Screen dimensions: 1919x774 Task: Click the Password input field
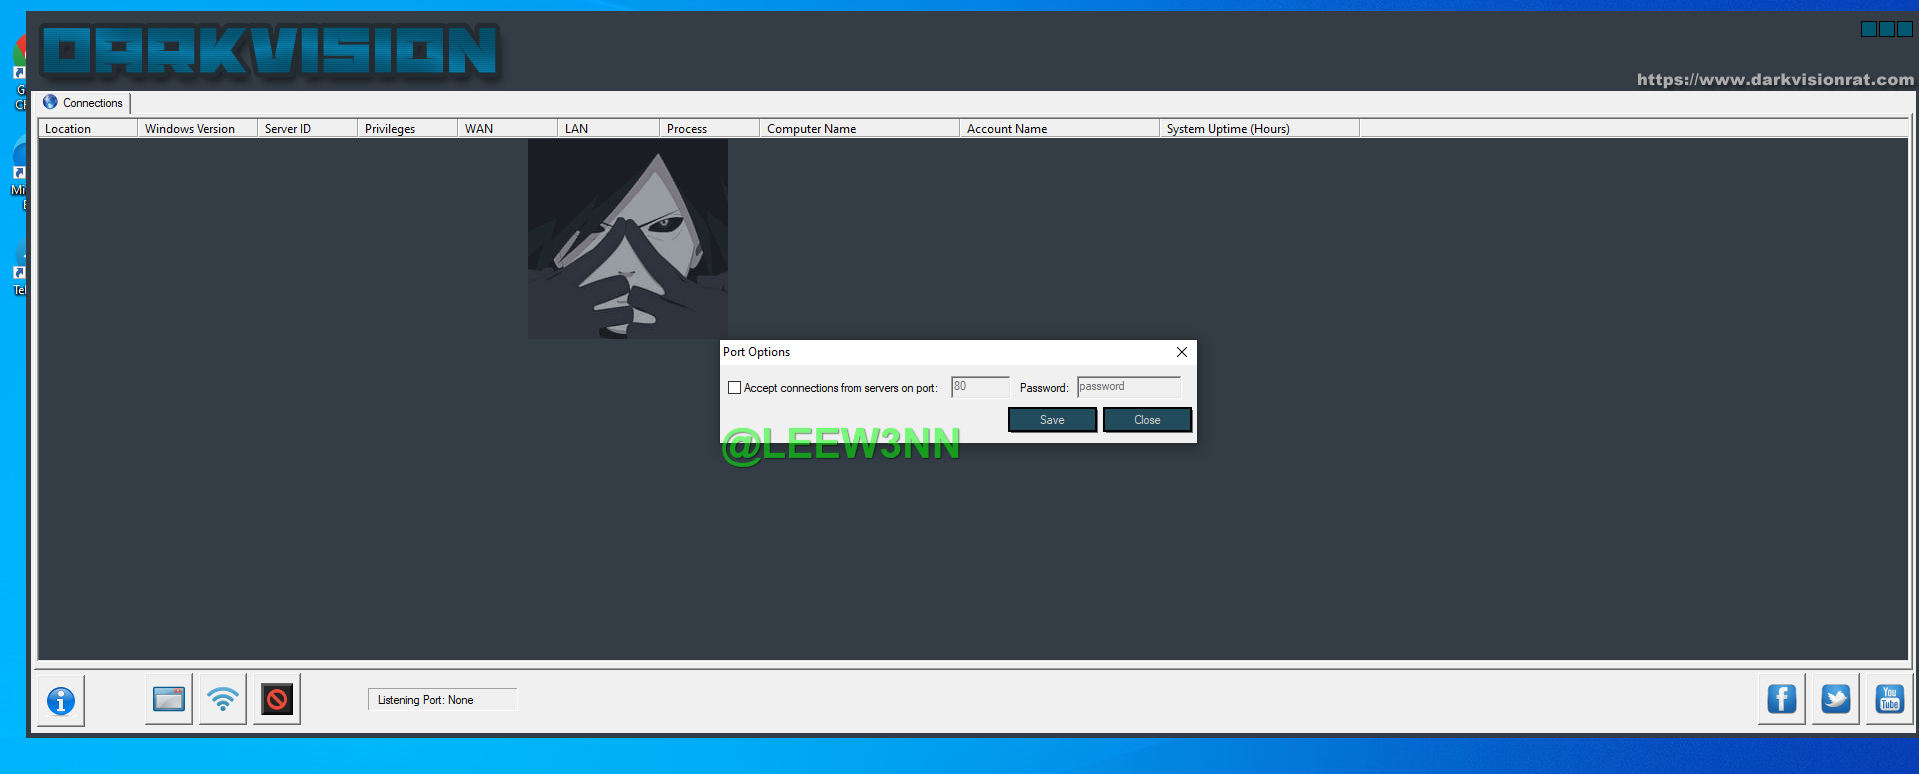[x=1128, y=387]
